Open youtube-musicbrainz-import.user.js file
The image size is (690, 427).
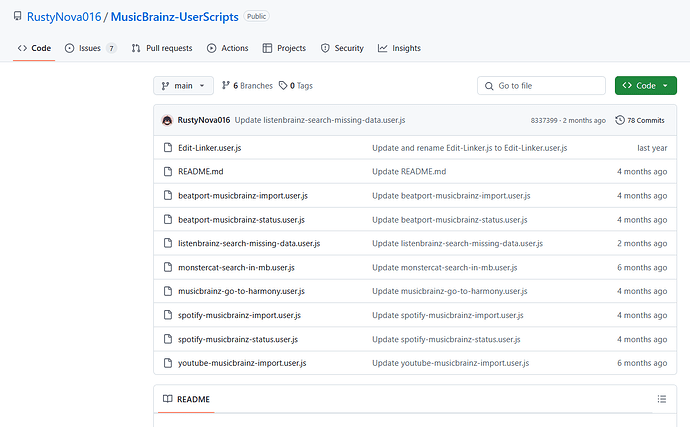[x=242, y=363]
